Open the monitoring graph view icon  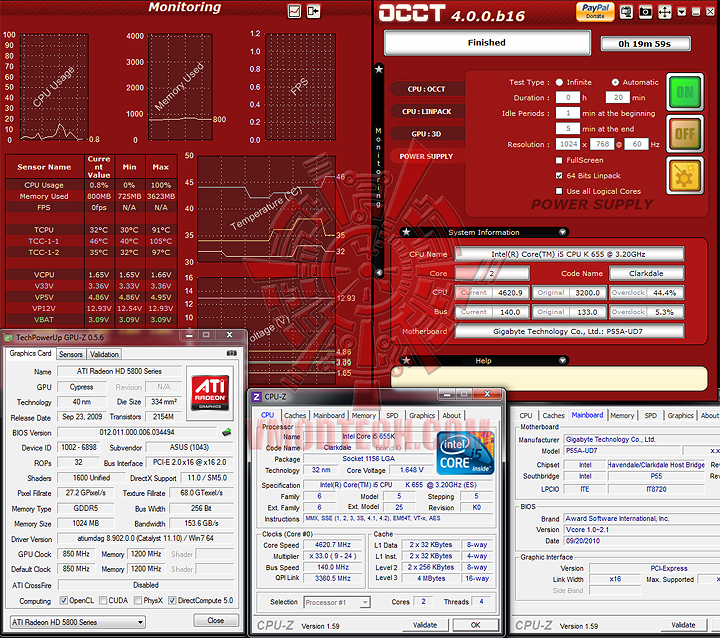tap(294, 11)
